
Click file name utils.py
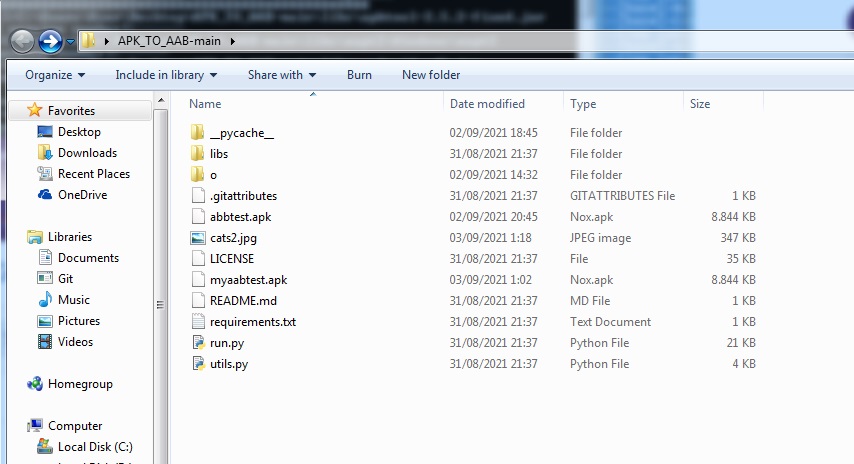point(229,364)
